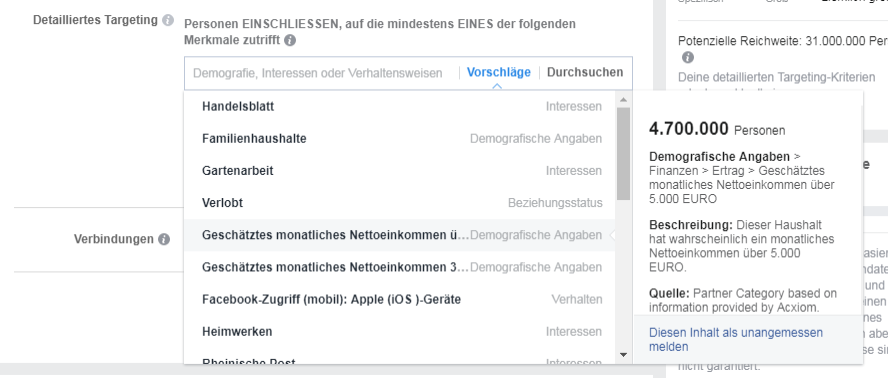
Task: Click 'Quelle: Partner Category' description text
Action: pos(742,301)
